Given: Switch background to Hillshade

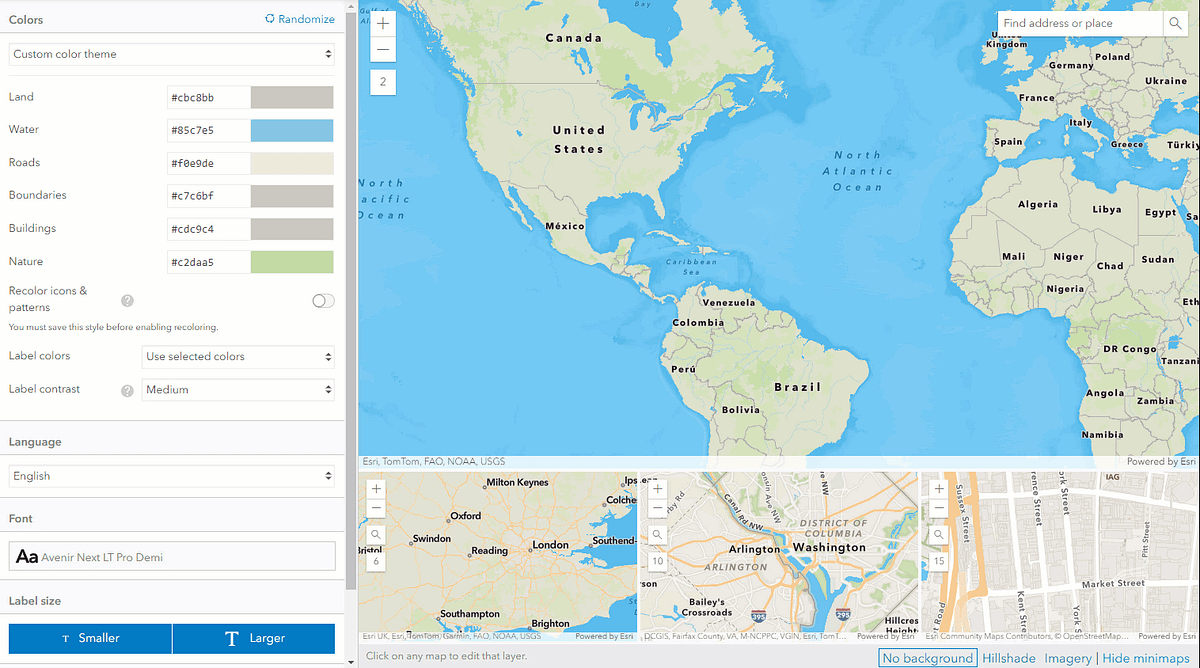Looking at the screenshot, I should [x=1009, y=658].
